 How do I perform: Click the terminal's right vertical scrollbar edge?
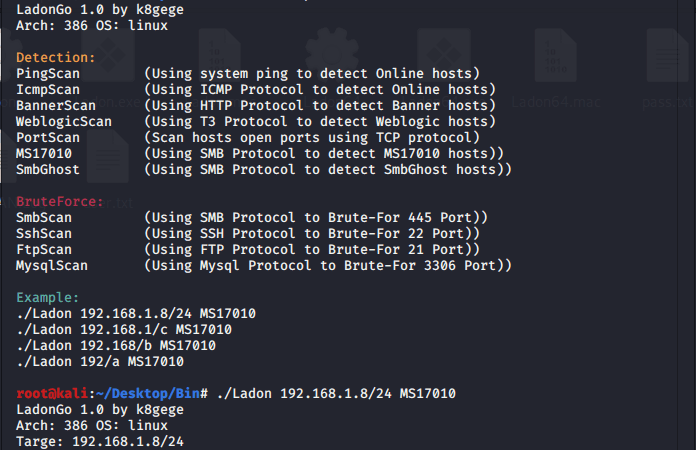tap(678, 225)
